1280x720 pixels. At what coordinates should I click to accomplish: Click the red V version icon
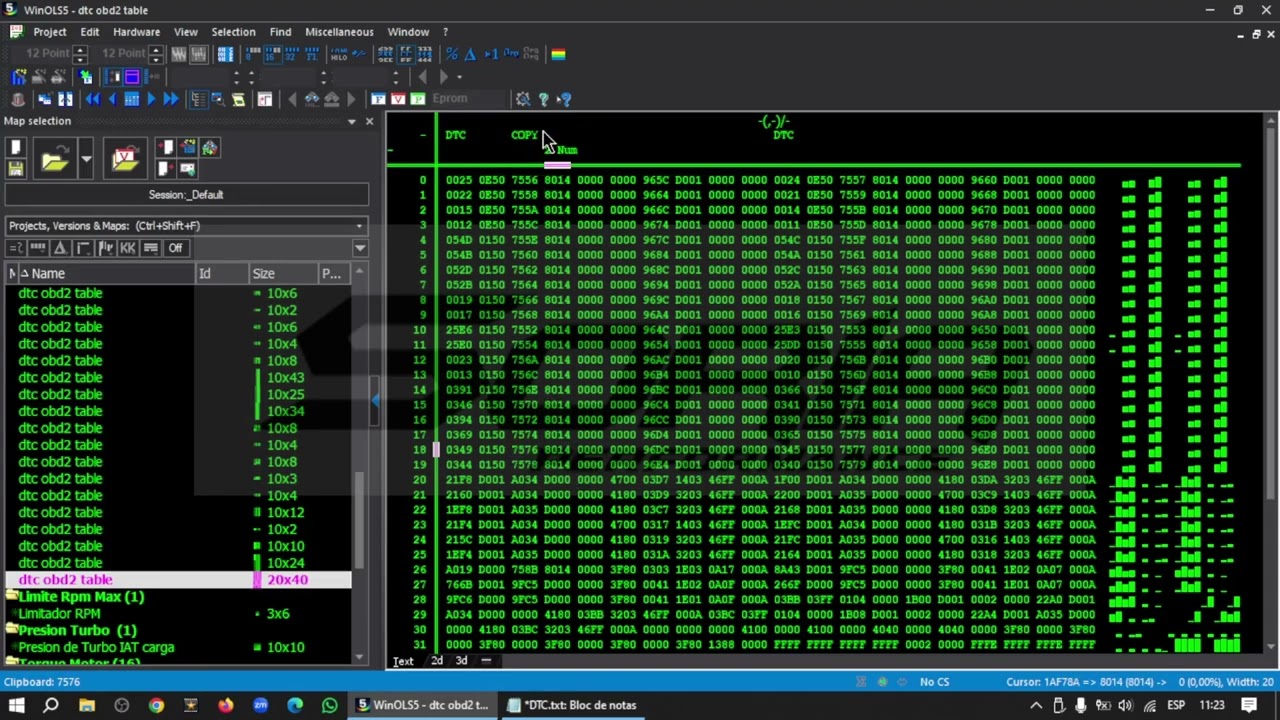click(398, 99)
